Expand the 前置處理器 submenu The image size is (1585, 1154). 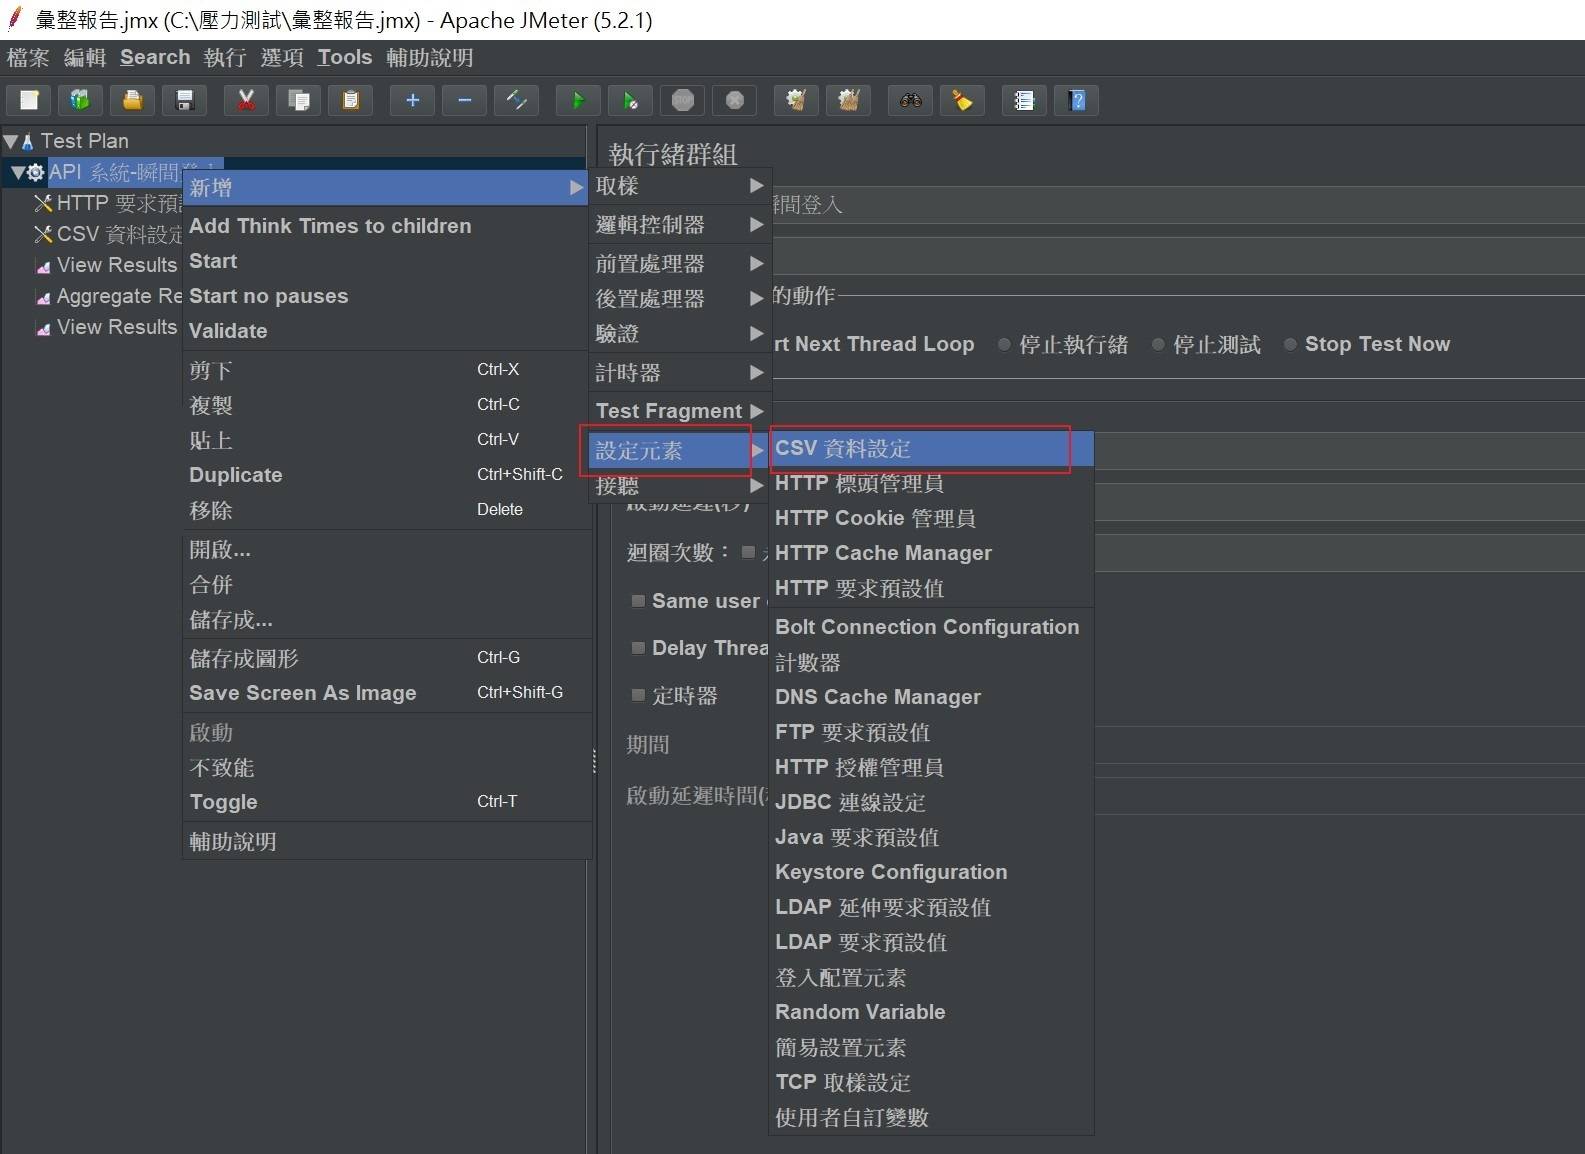(680, 264)
